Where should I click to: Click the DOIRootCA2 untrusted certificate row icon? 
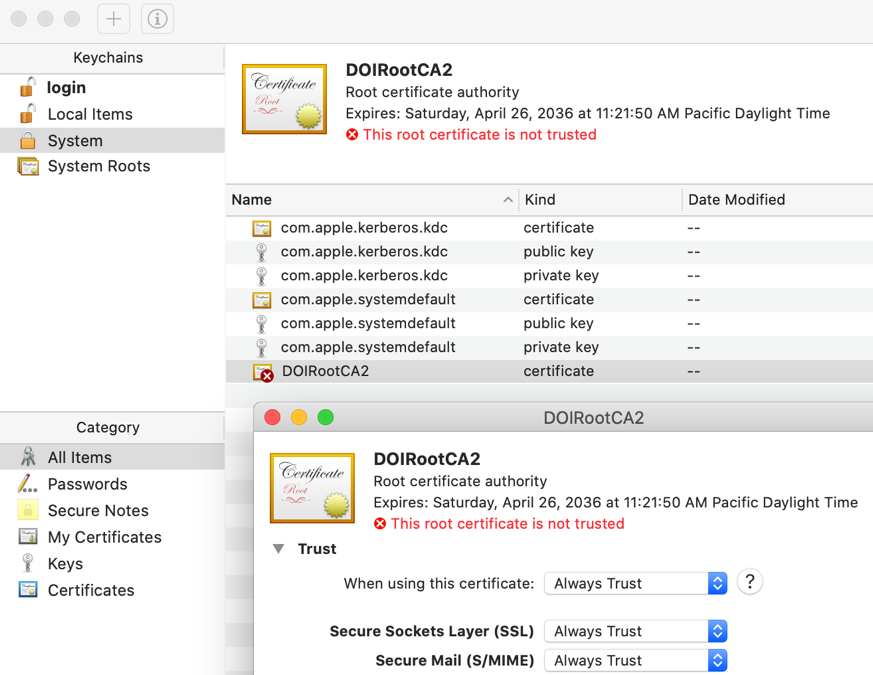tap(263, 373)
